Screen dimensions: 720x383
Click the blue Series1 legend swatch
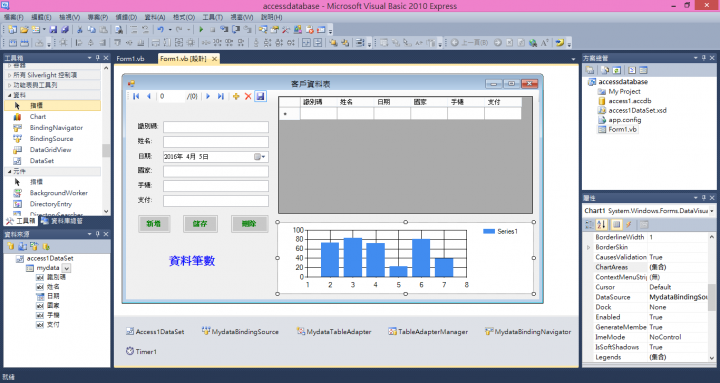[x=489, y=231]
